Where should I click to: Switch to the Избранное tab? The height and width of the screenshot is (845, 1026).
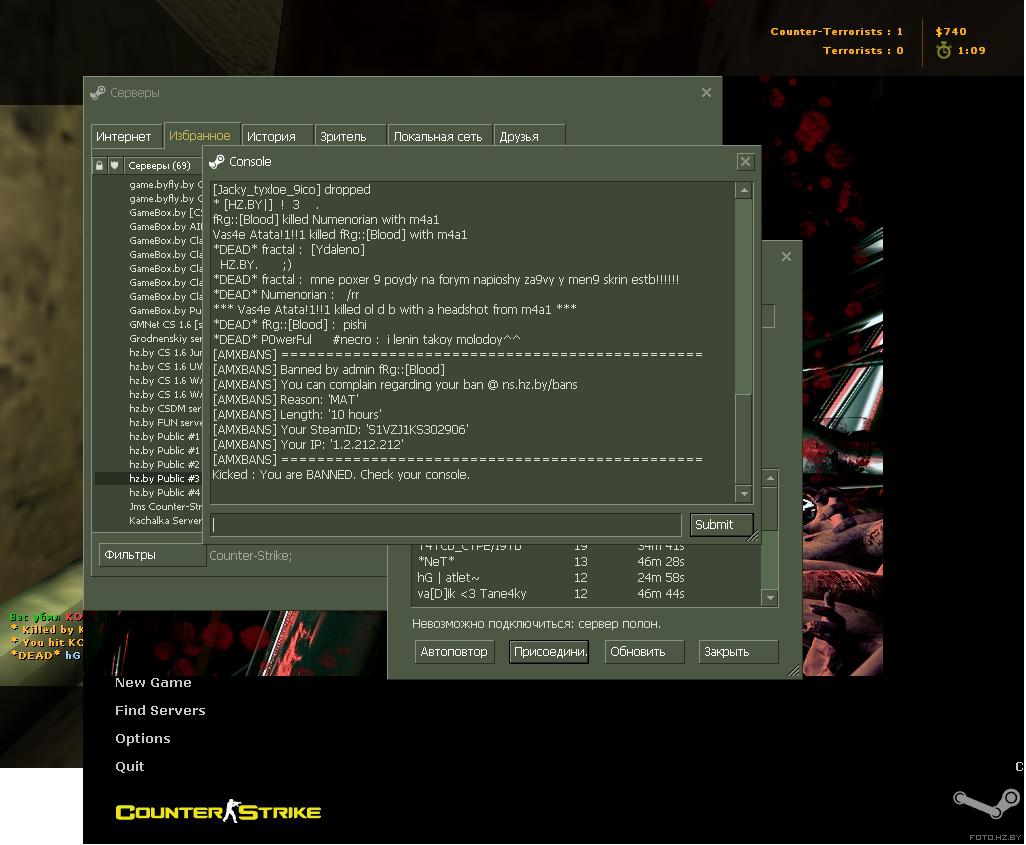tap(202, 135)
